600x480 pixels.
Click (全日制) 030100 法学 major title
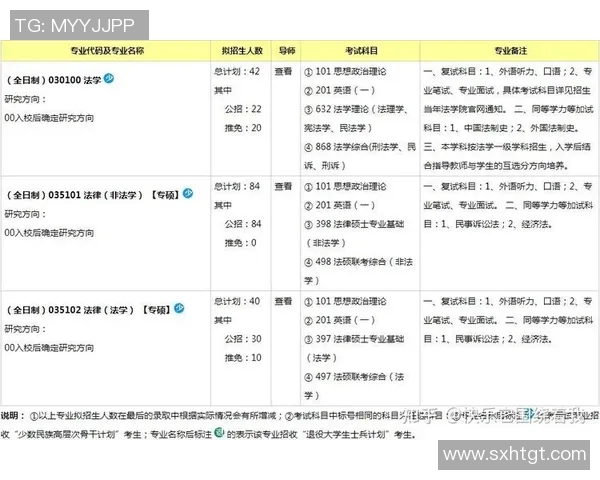point(54,80)
